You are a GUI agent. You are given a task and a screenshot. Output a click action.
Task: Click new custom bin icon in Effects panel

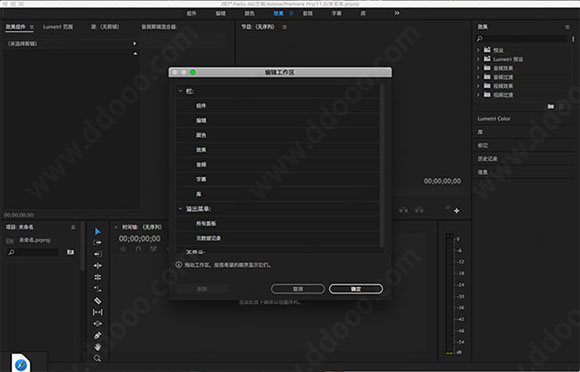[551, 106]
